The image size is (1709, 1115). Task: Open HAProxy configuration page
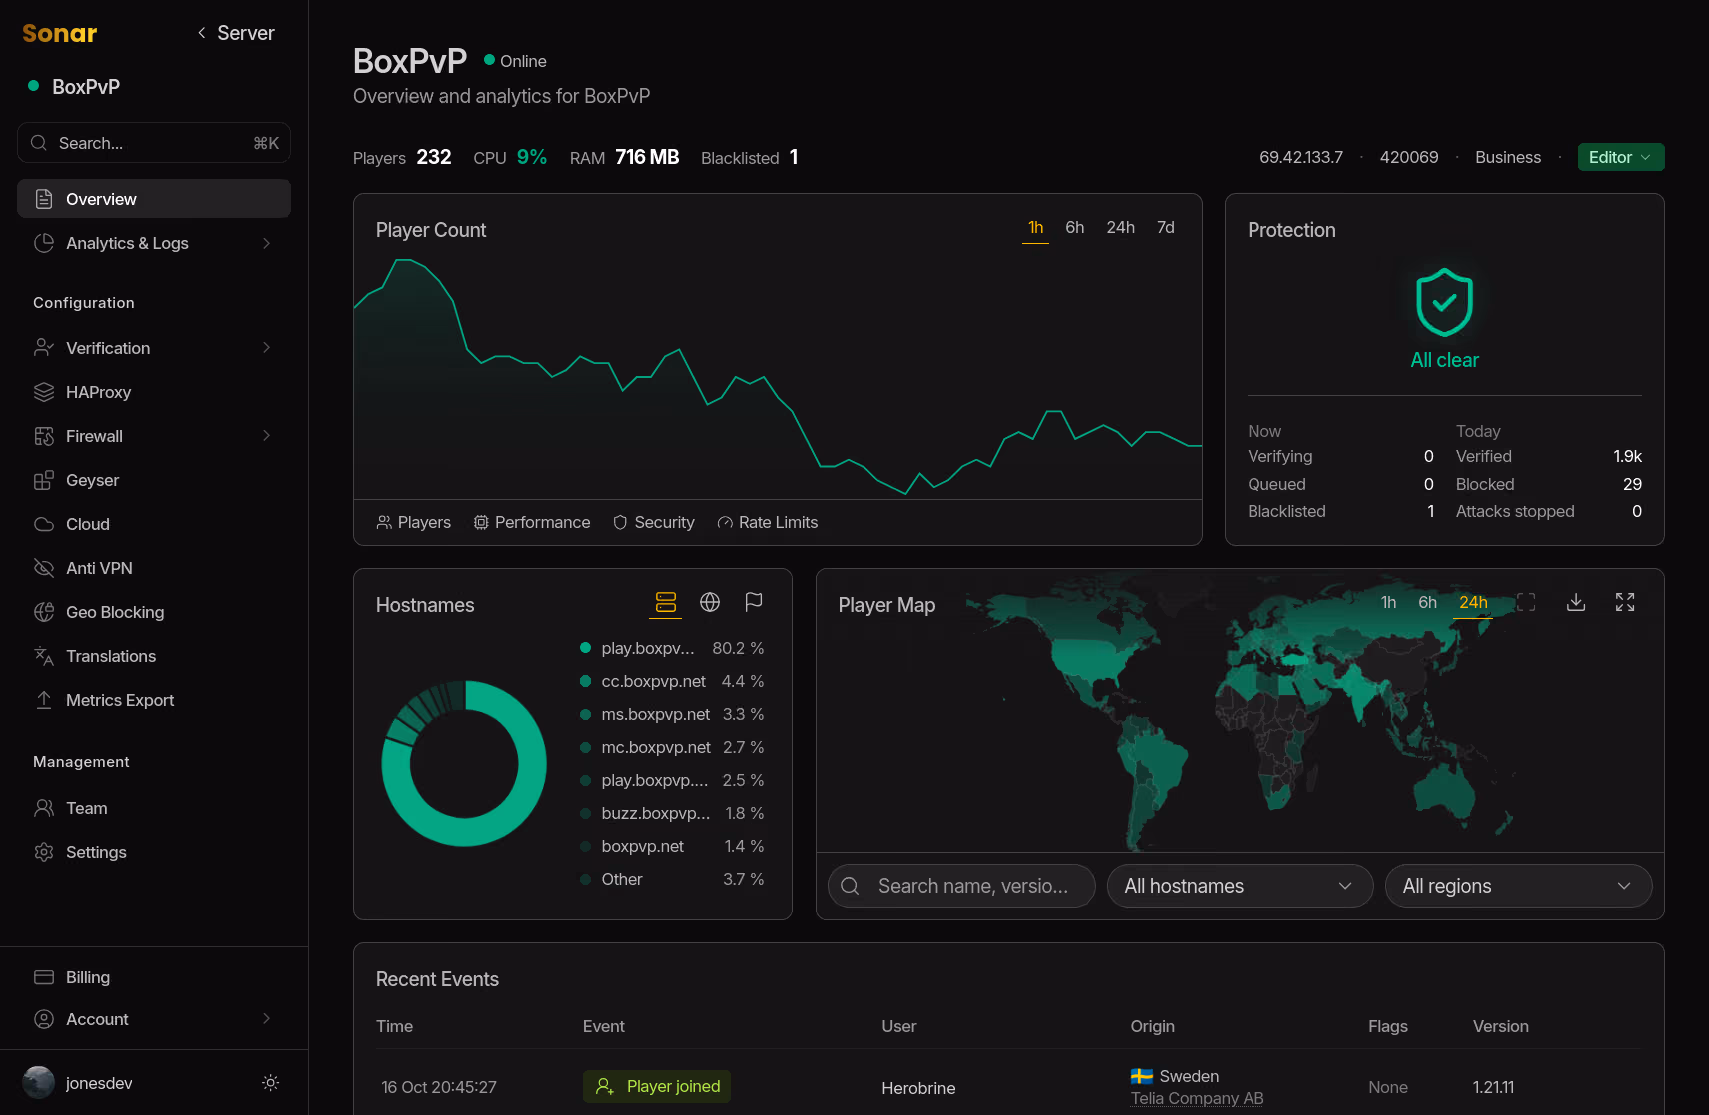(x=154, y=392)
